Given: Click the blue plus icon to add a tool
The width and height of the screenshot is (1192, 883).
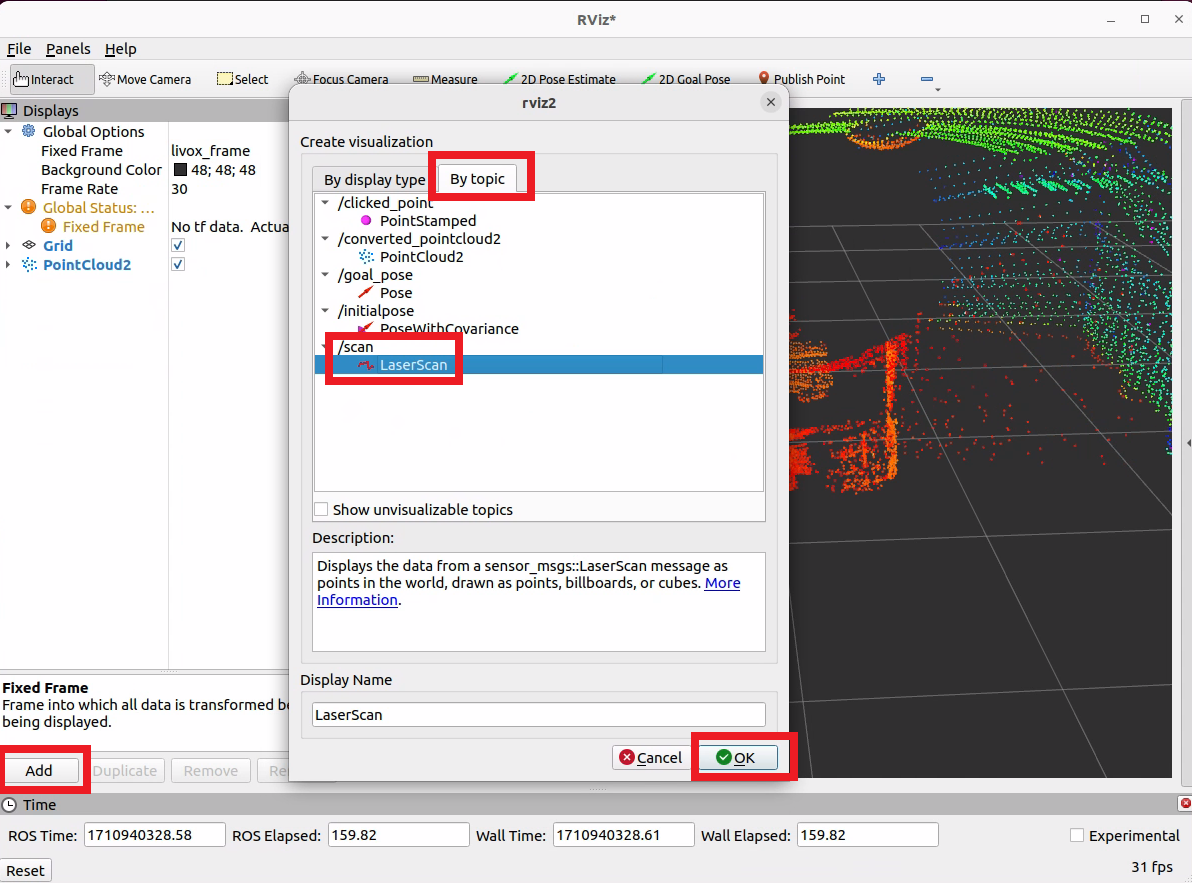Looking at the screenshot, I should point(878,78).
